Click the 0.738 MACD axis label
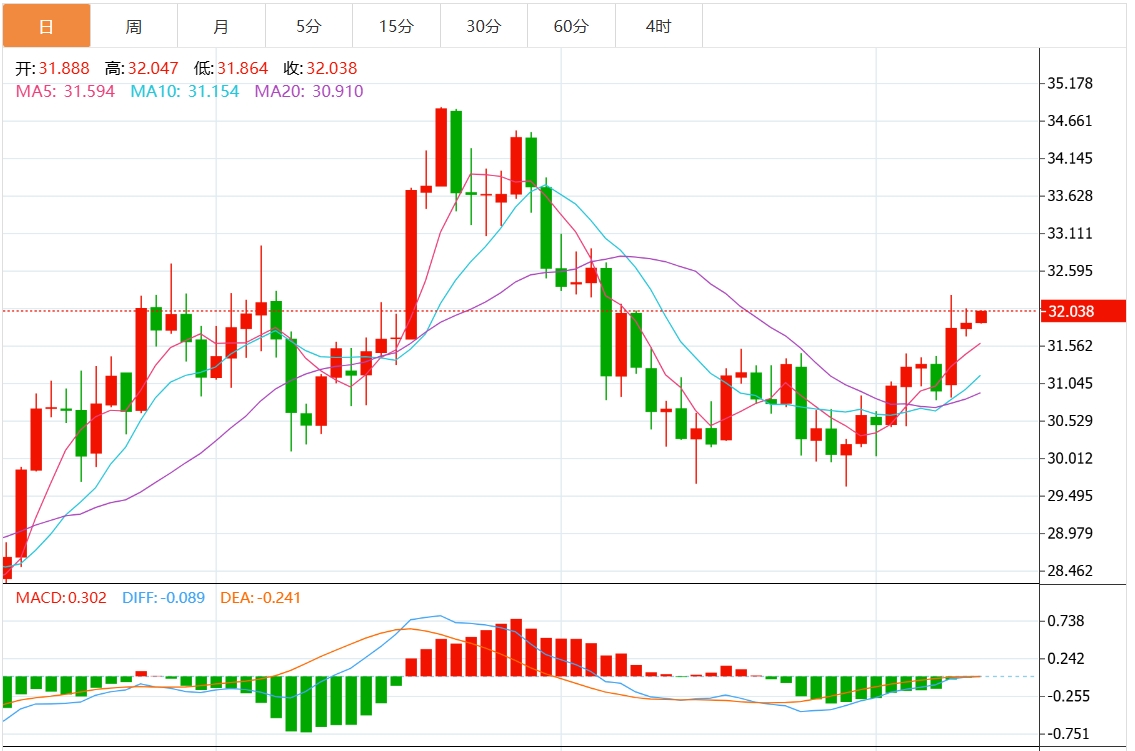 [x=1066, y=621]
